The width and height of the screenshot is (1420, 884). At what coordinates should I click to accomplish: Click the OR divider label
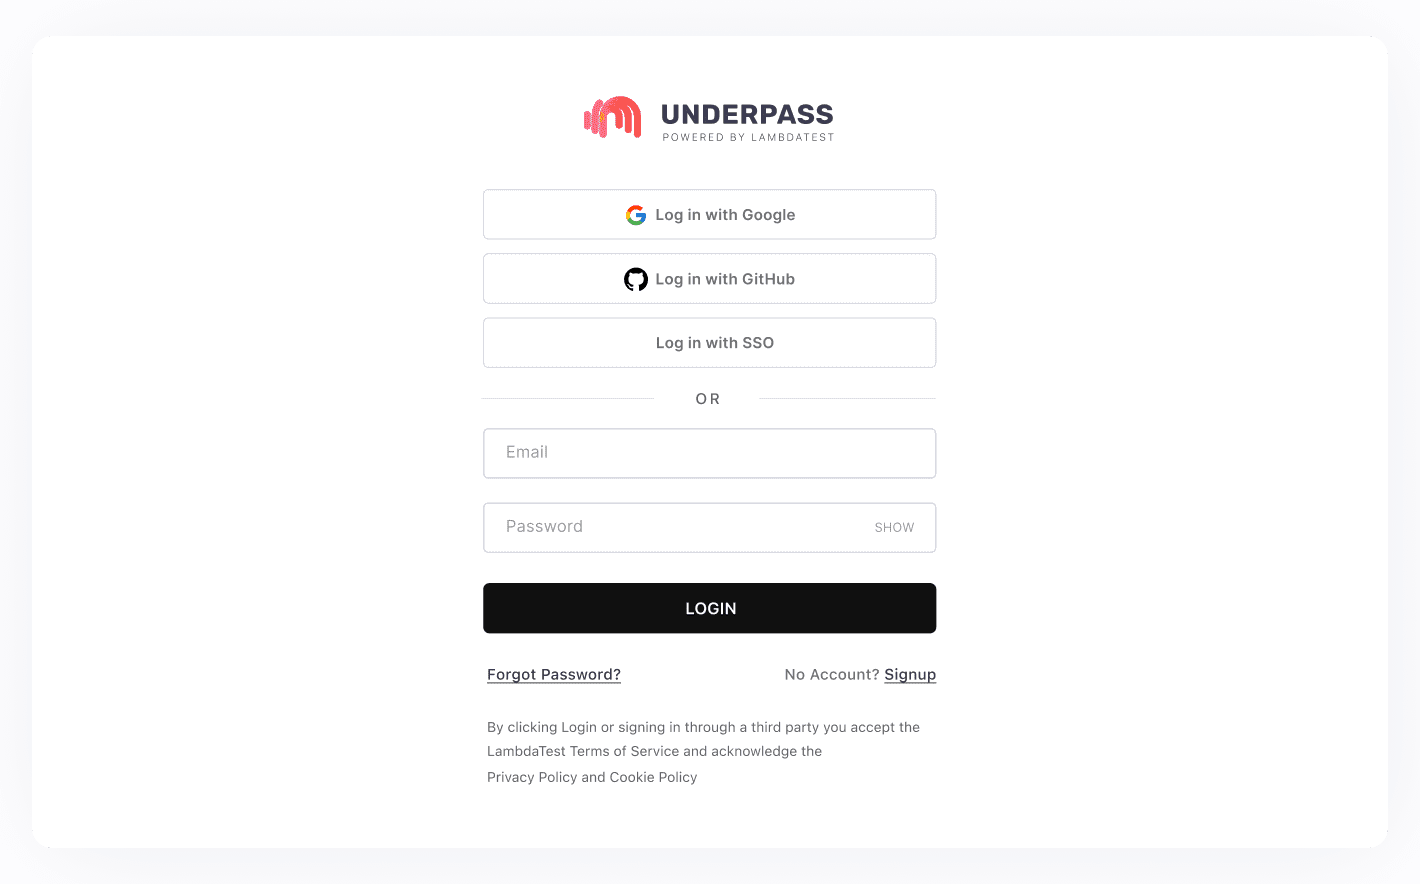(x=707, y=398)
